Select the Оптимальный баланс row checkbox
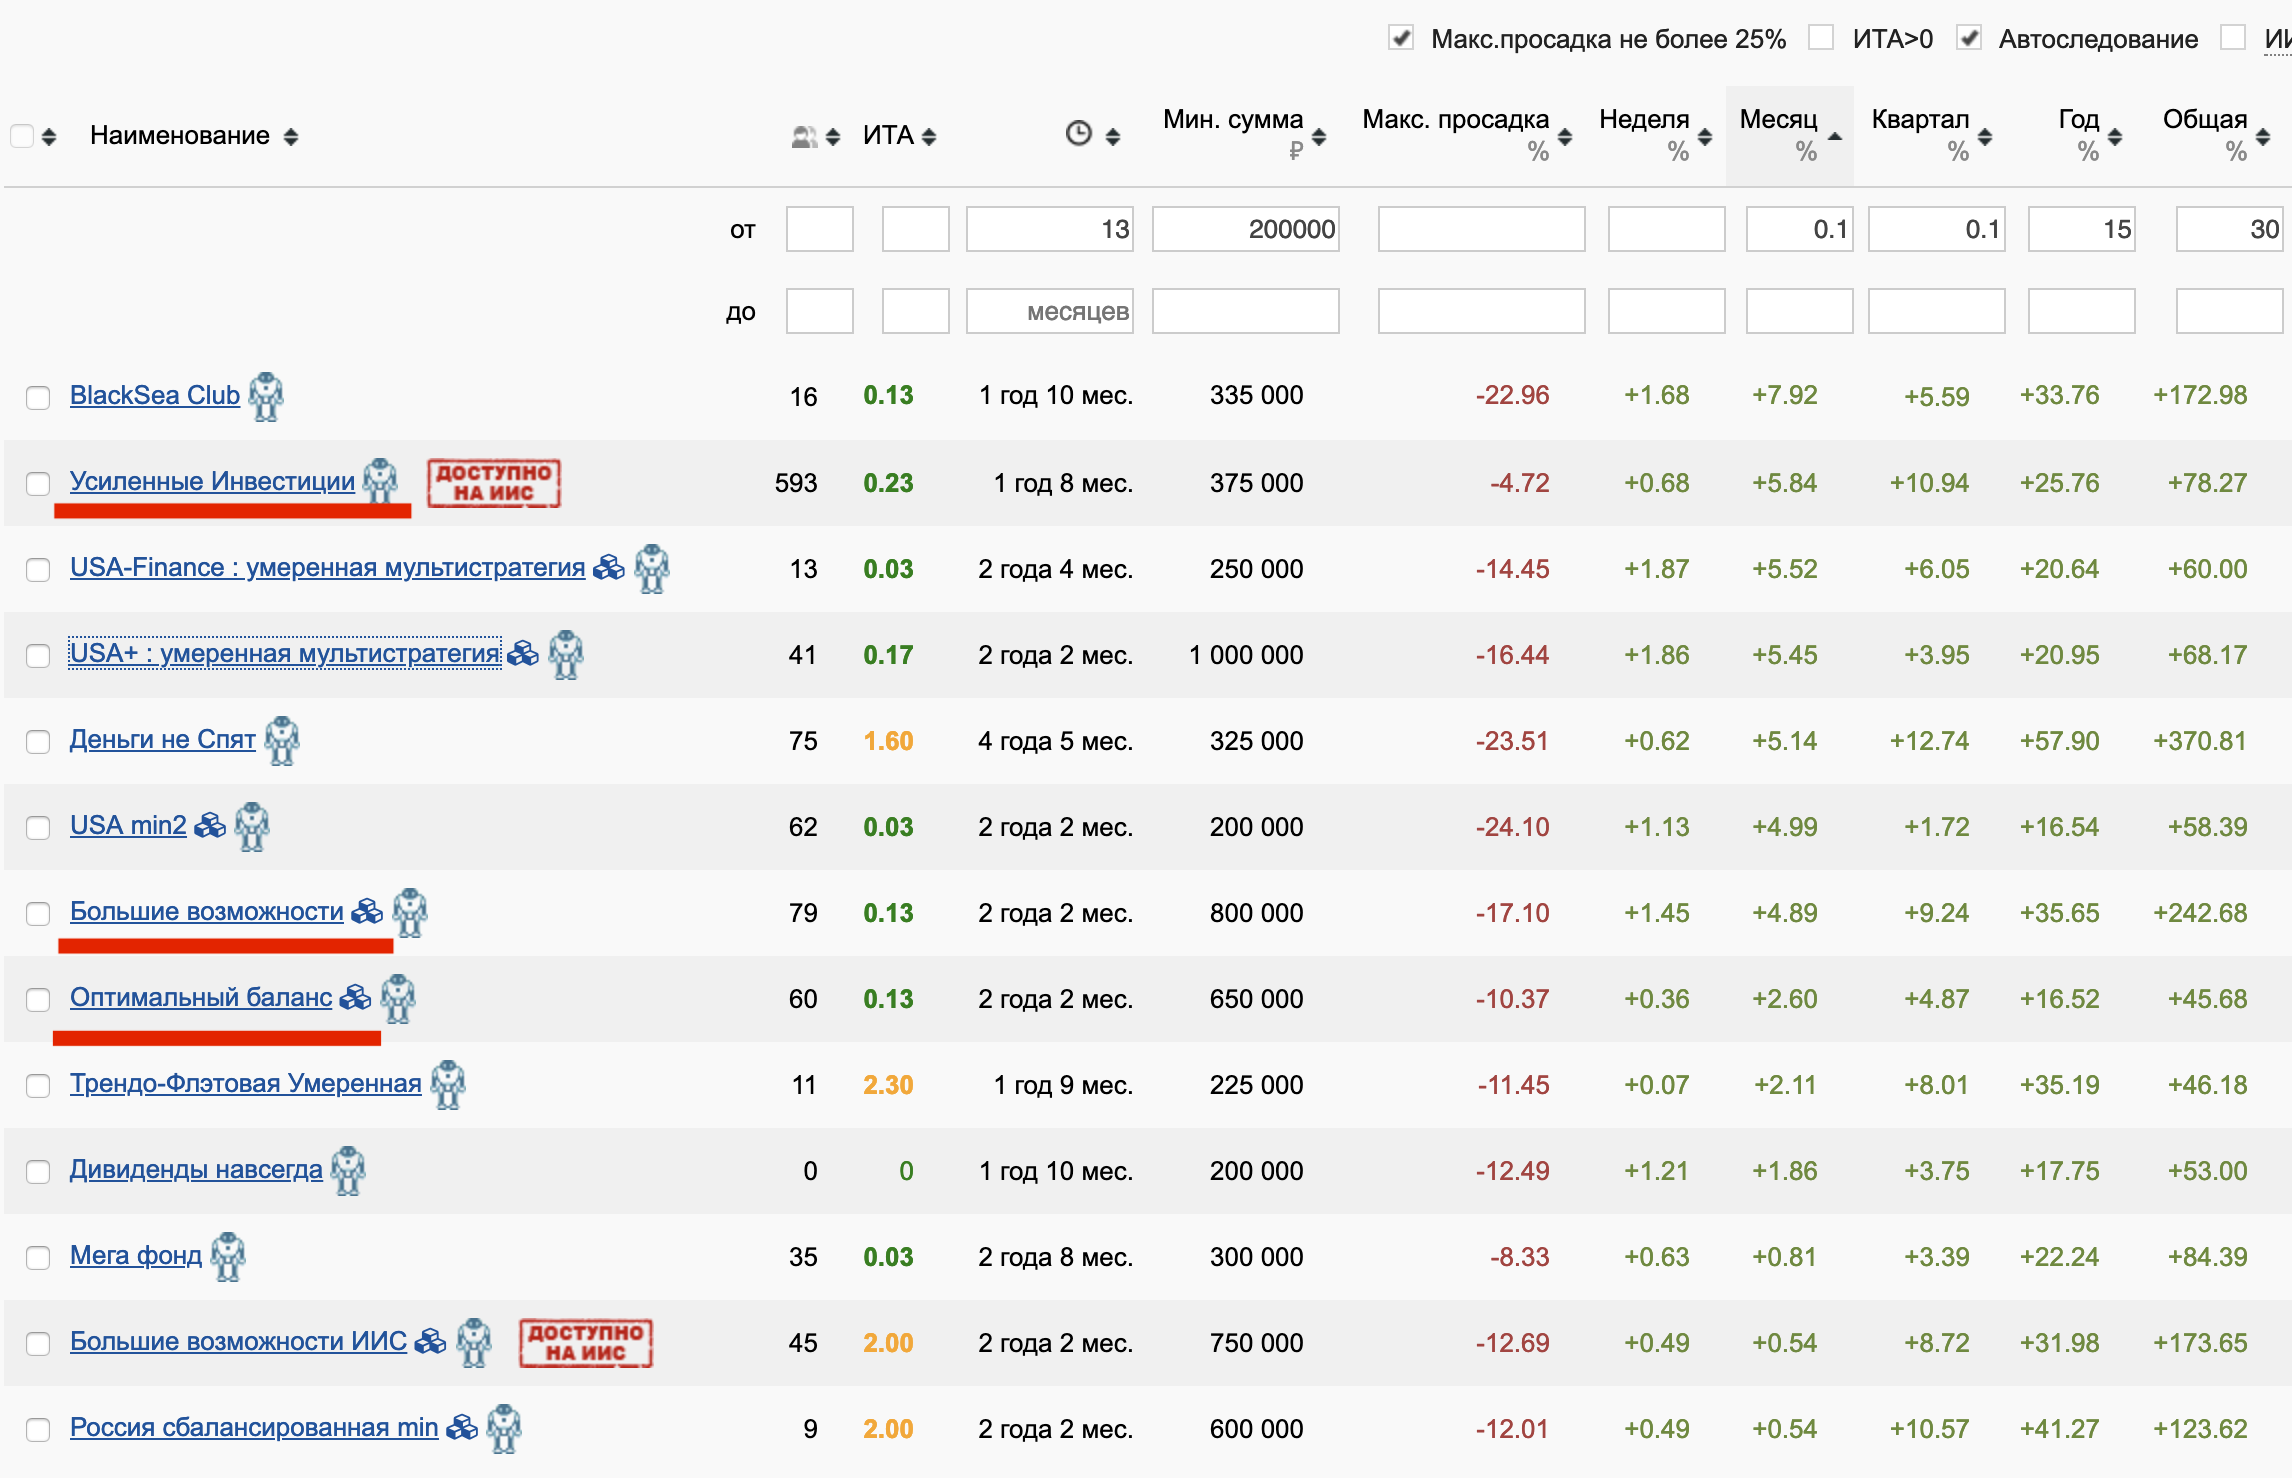The image size is (2292, 1478). (38, 1000)
